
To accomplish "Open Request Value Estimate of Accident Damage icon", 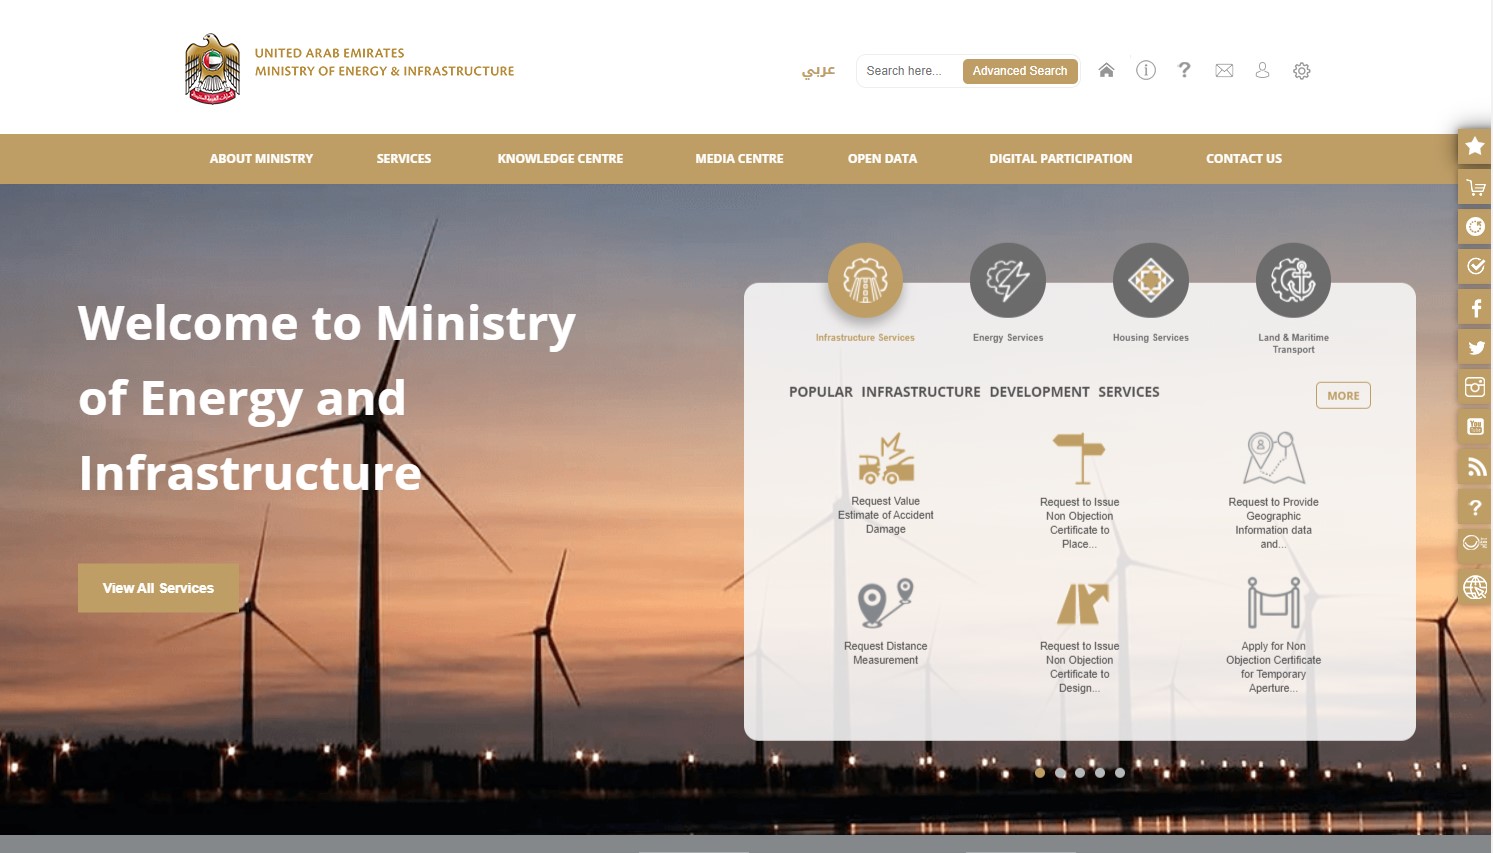I will pyautogui.click(x=886, y=459).
